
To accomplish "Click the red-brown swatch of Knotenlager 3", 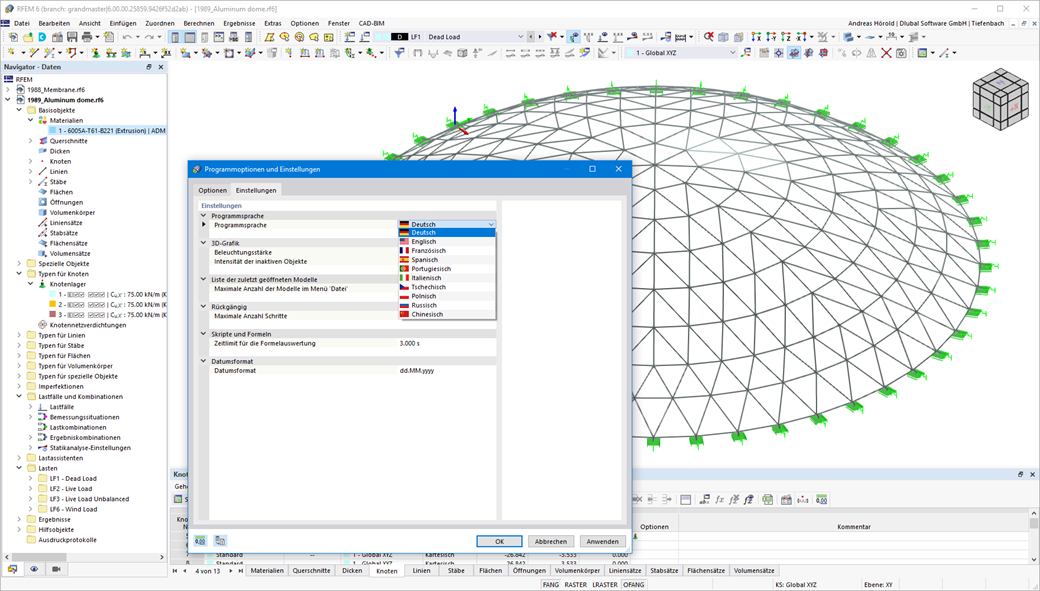I will pos(53,314).
